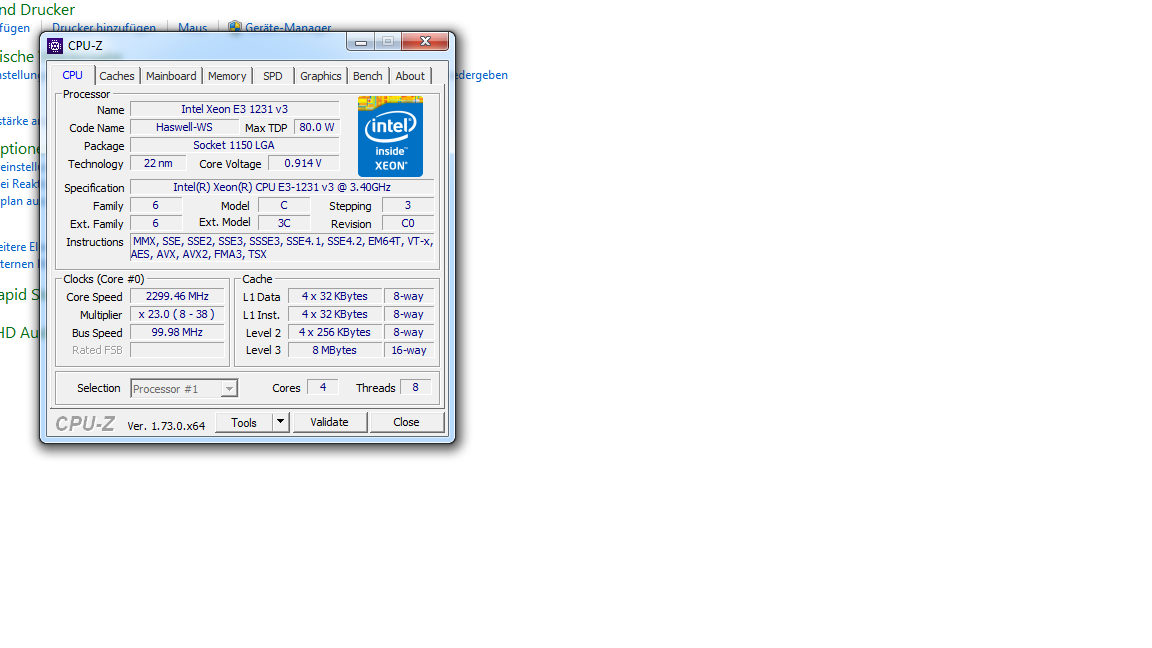Viewport: 1152px width, 648px height.
Task: Expand the Tools dropdown arrow
Action: 281,422
